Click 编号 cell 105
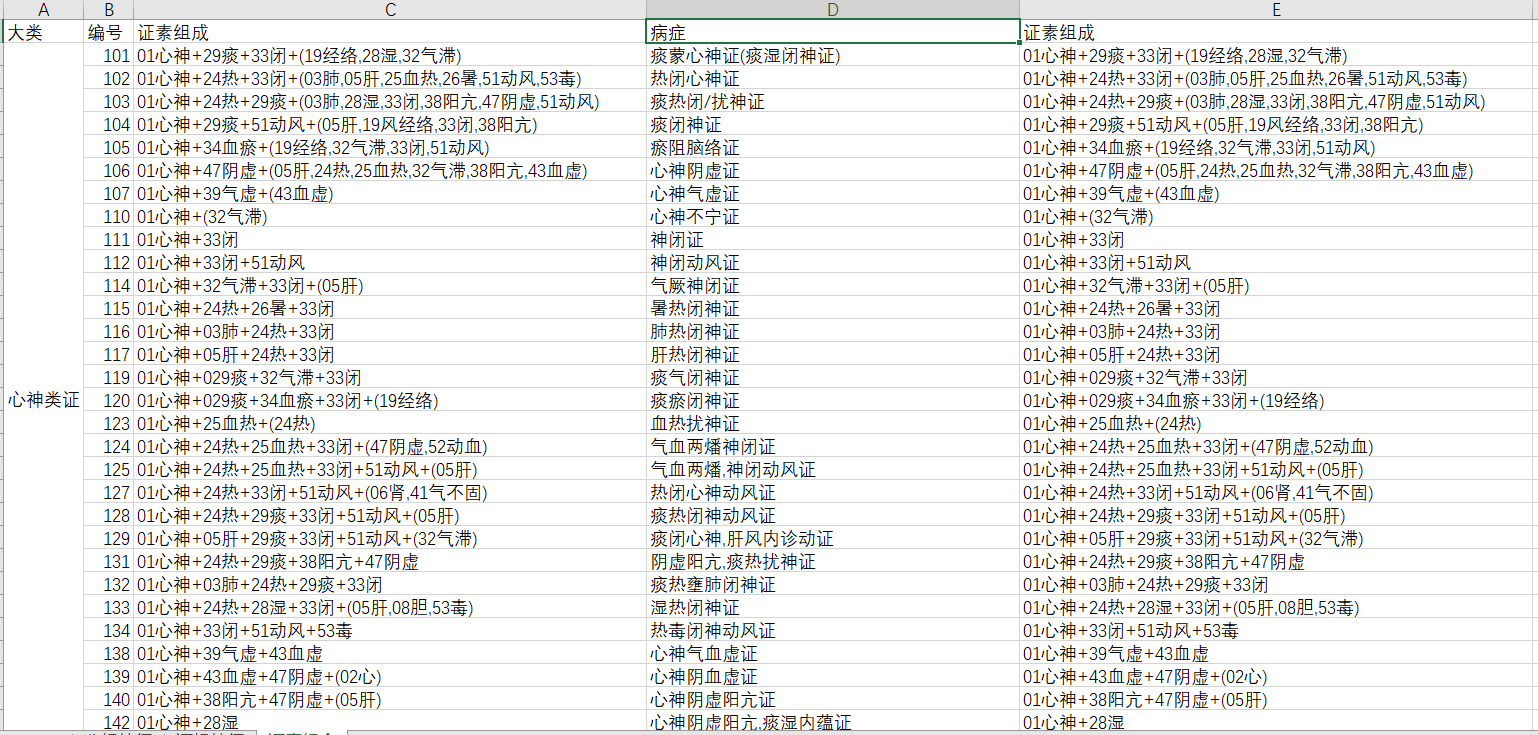The width and height of the screenshot is (1538, 735). (109, 148)
